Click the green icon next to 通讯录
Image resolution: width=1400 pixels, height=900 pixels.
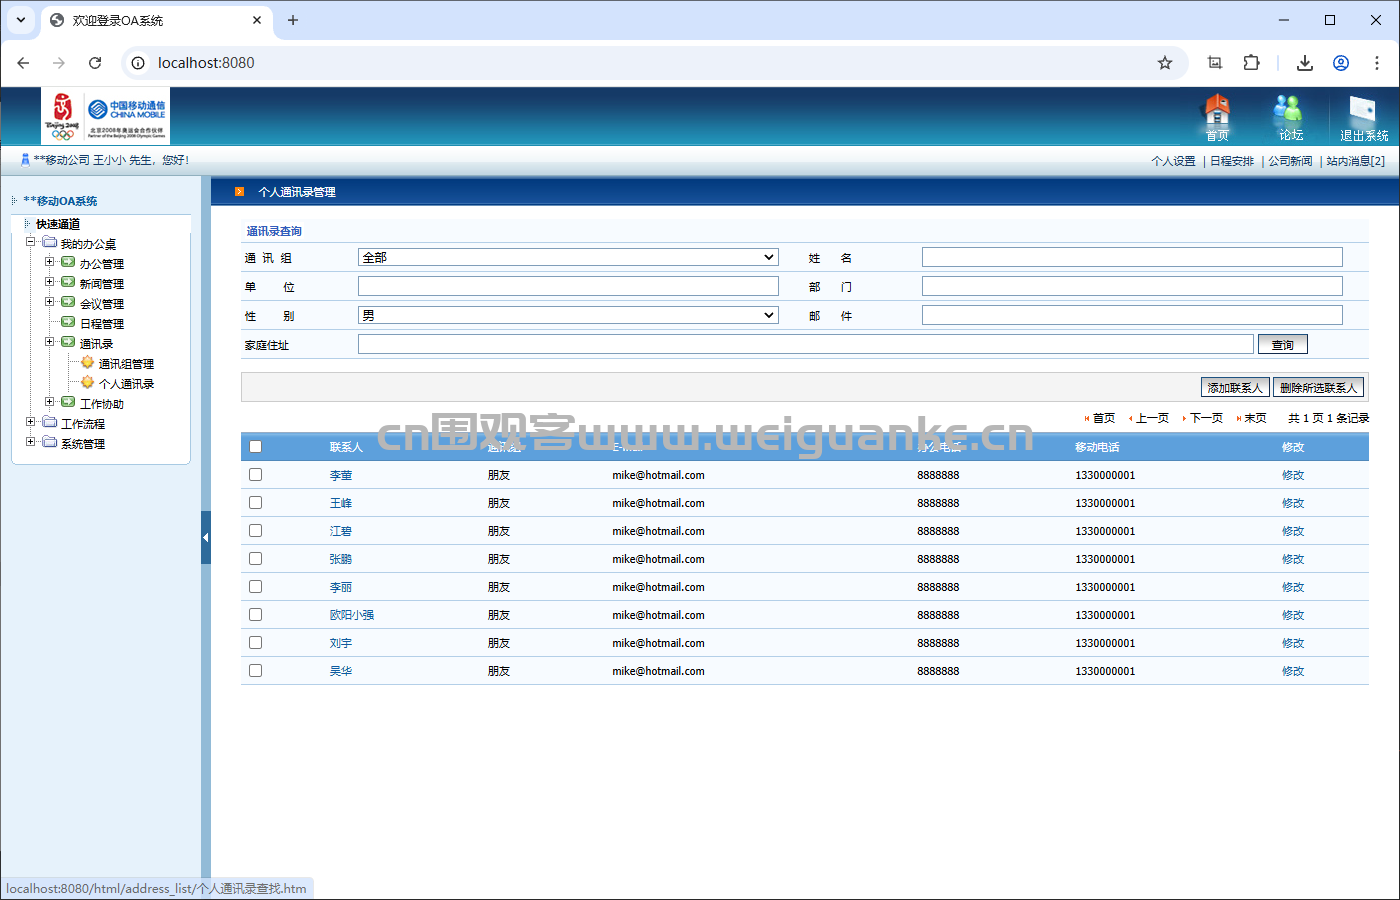pyautogui.click(x=68, y=342)
